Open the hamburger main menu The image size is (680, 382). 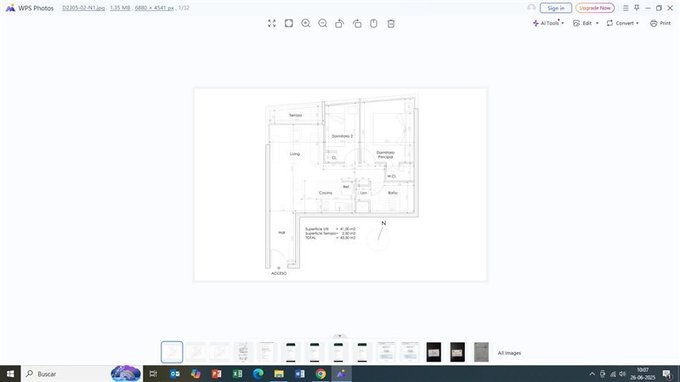click(626, 8)
